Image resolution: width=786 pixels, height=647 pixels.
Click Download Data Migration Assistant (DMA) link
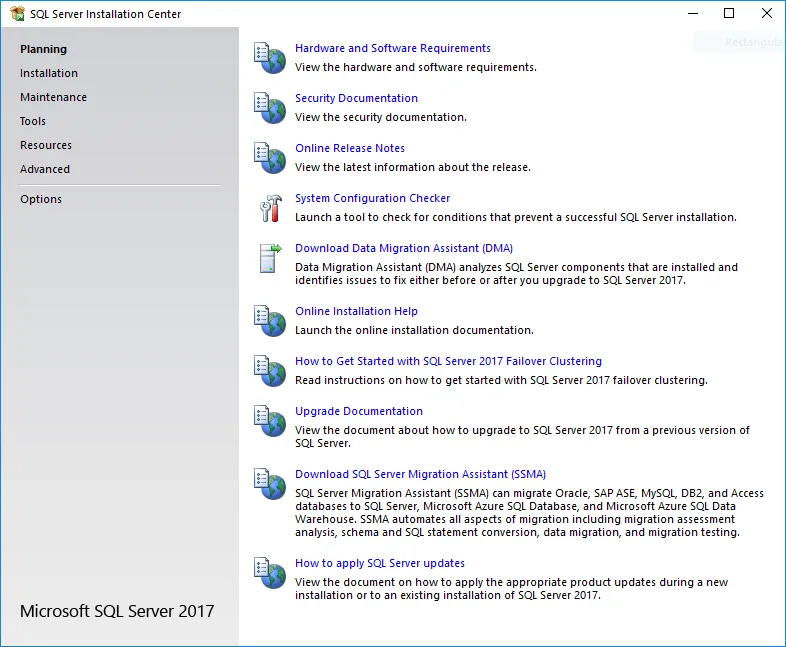[x=404, y=249]
